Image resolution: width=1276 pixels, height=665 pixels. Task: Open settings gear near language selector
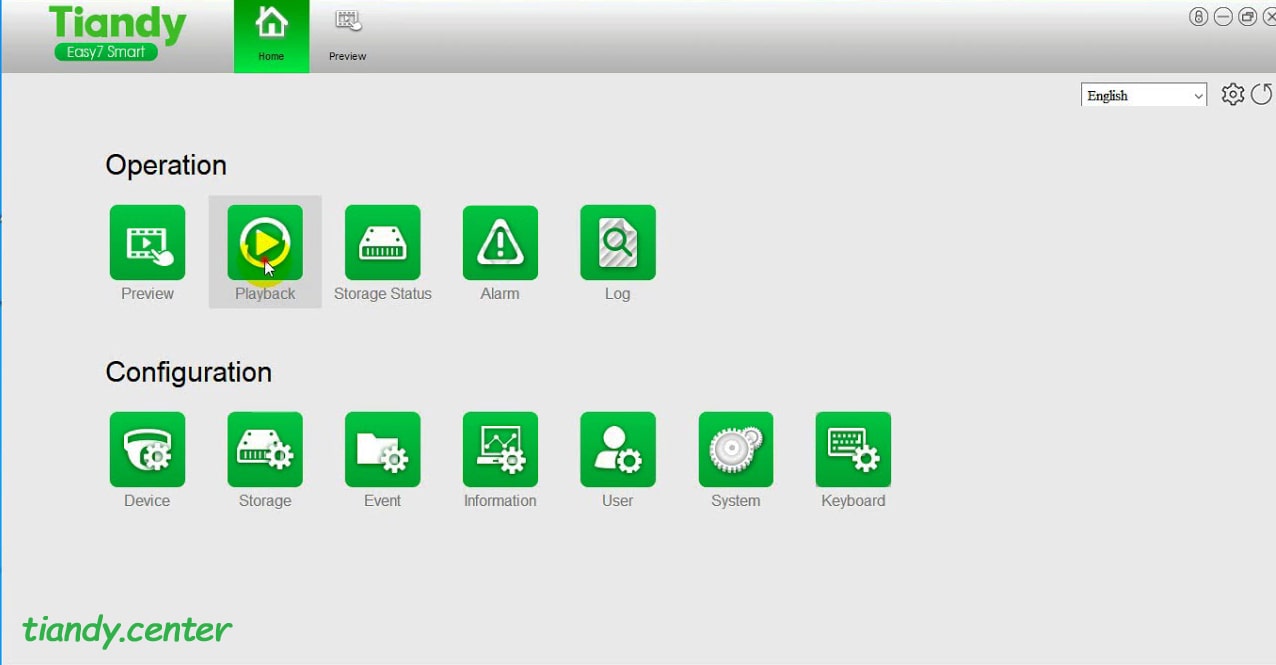pos(1233,94)
